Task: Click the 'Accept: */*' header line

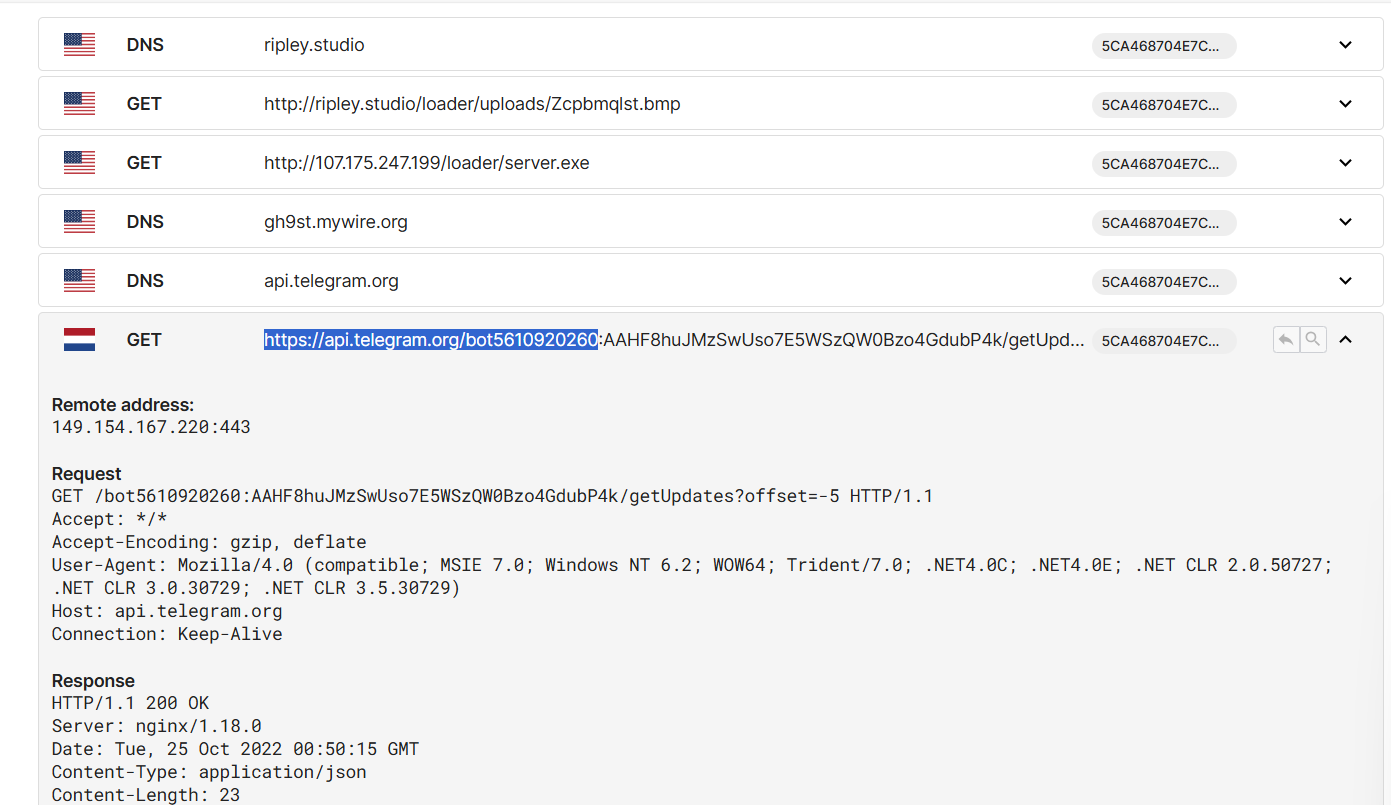Action: pos(110,519)
